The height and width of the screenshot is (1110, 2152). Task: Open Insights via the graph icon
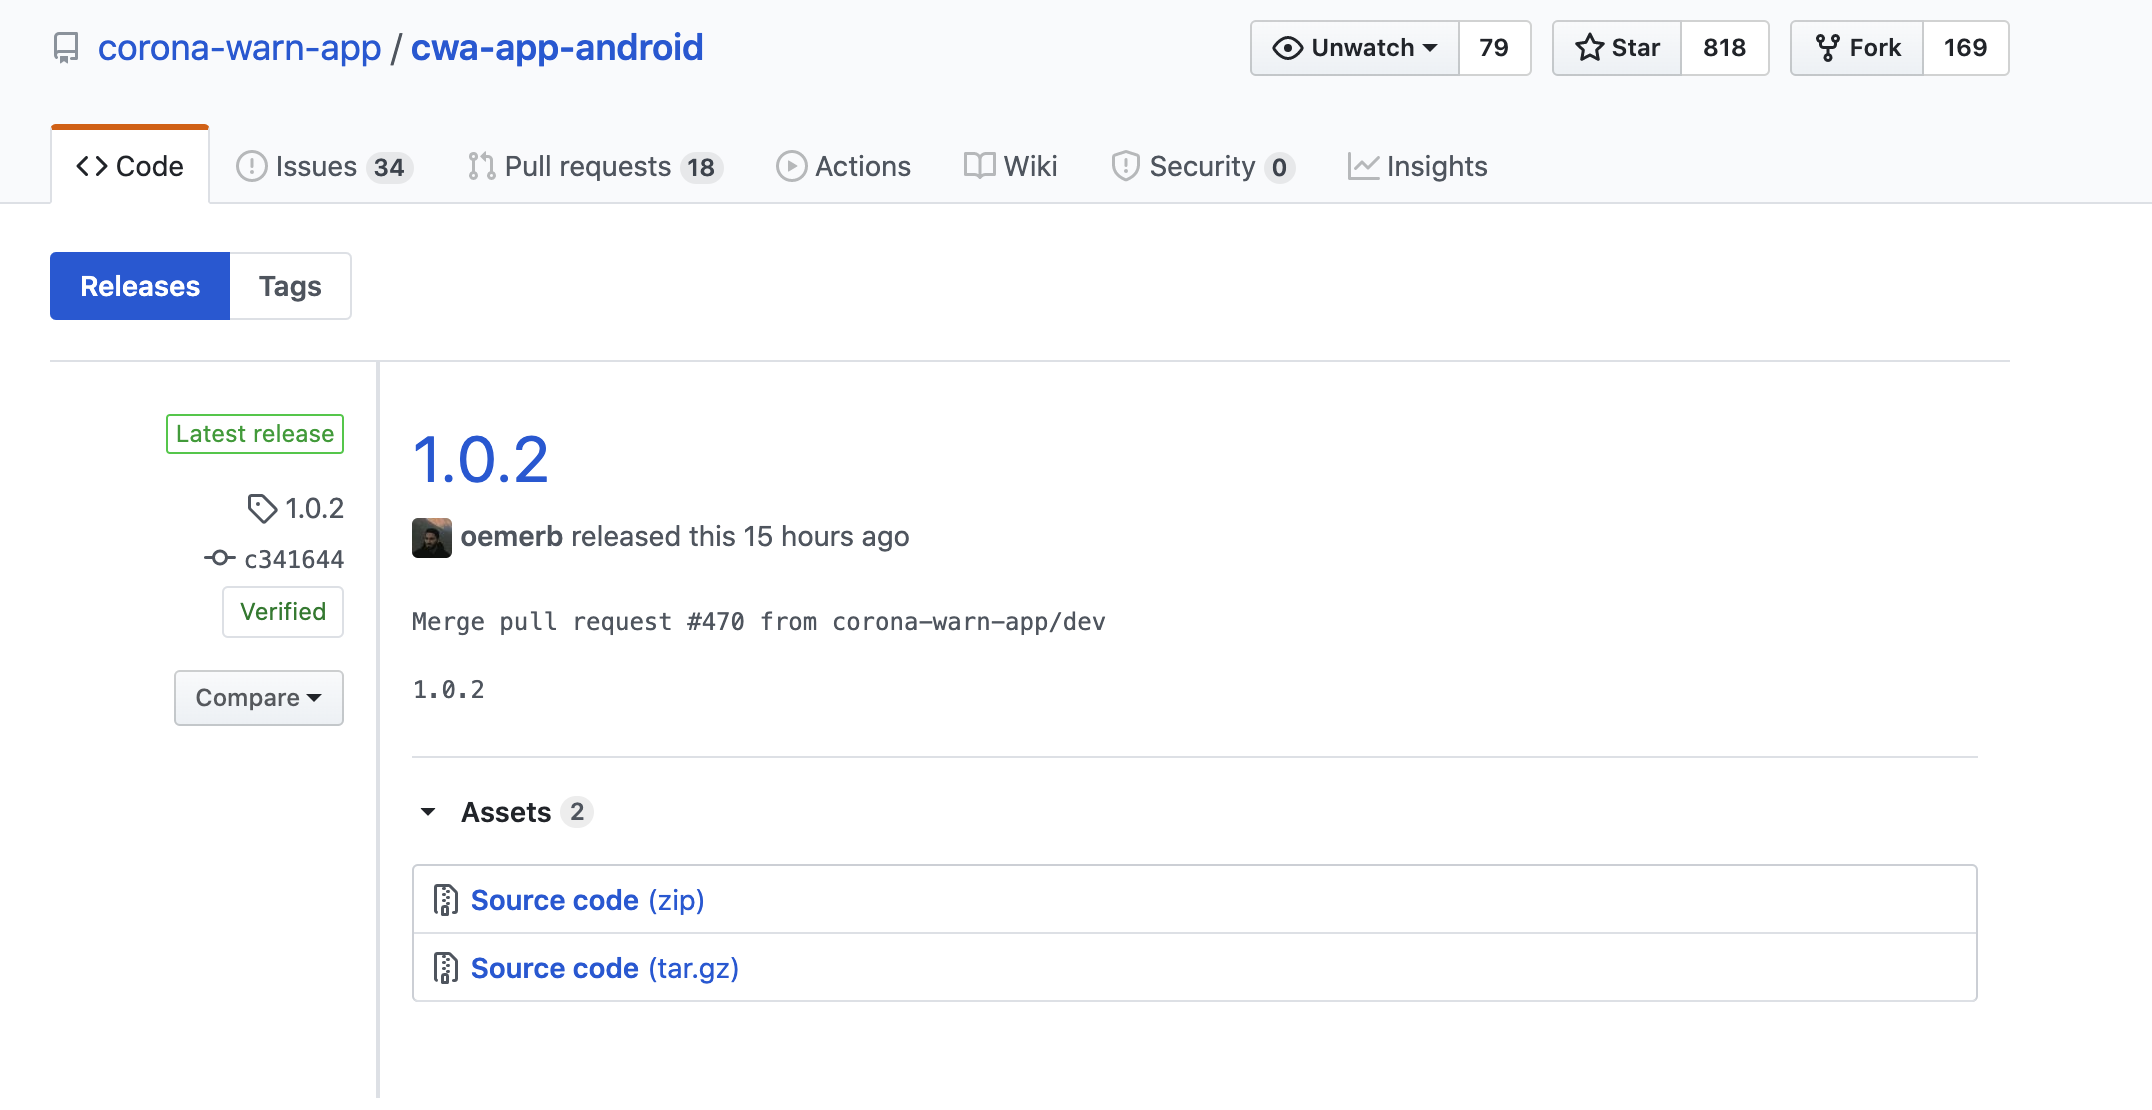[1362, 166]
